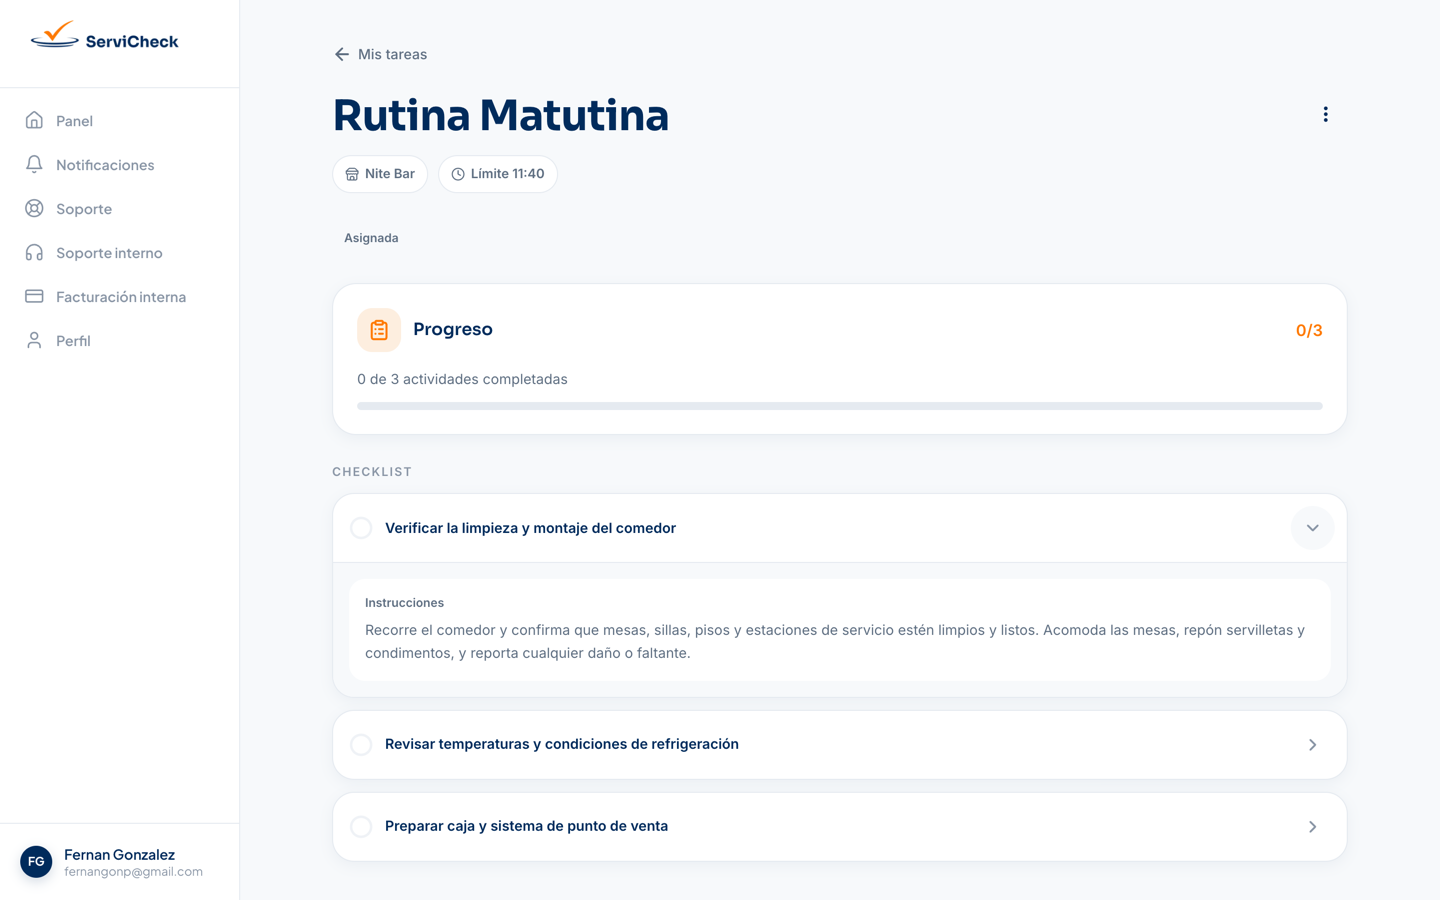
Task: Click '0 de 3 actividades completadas'
Action: click(462, 379)
